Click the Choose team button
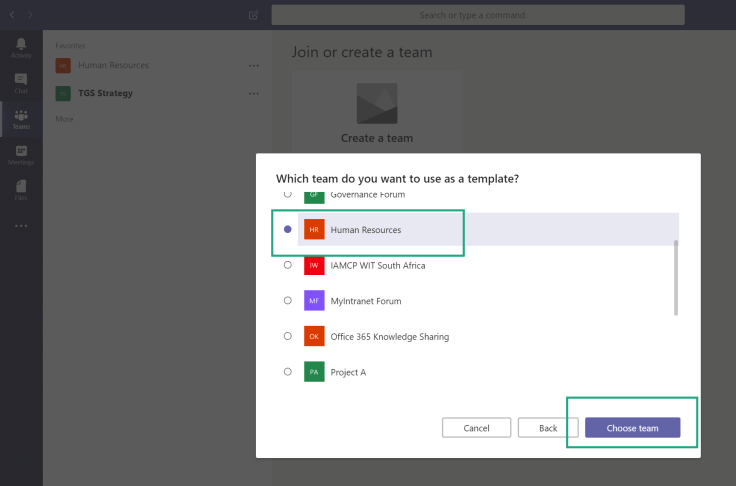Image resolution: width=736 pixels, height=486 pixels. 632,428
